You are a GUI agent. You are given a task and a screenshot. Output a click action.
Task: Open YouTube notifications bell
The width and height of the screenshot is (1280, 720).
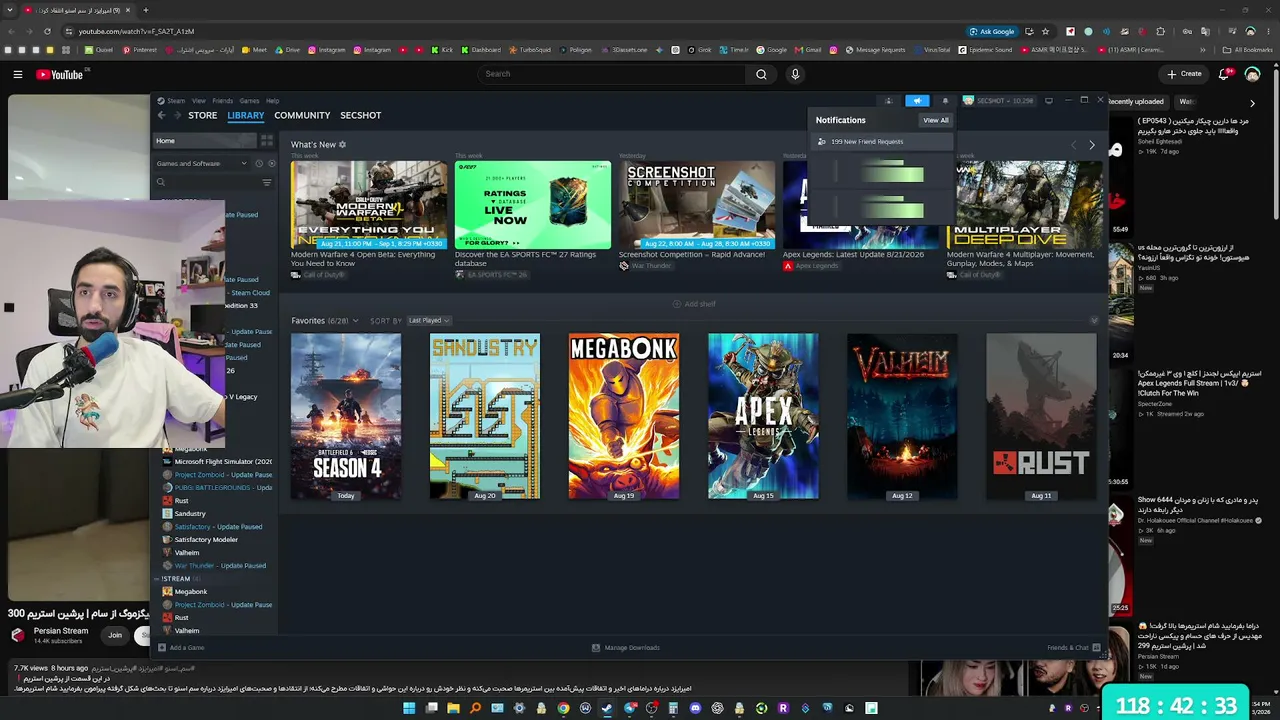1224,74
